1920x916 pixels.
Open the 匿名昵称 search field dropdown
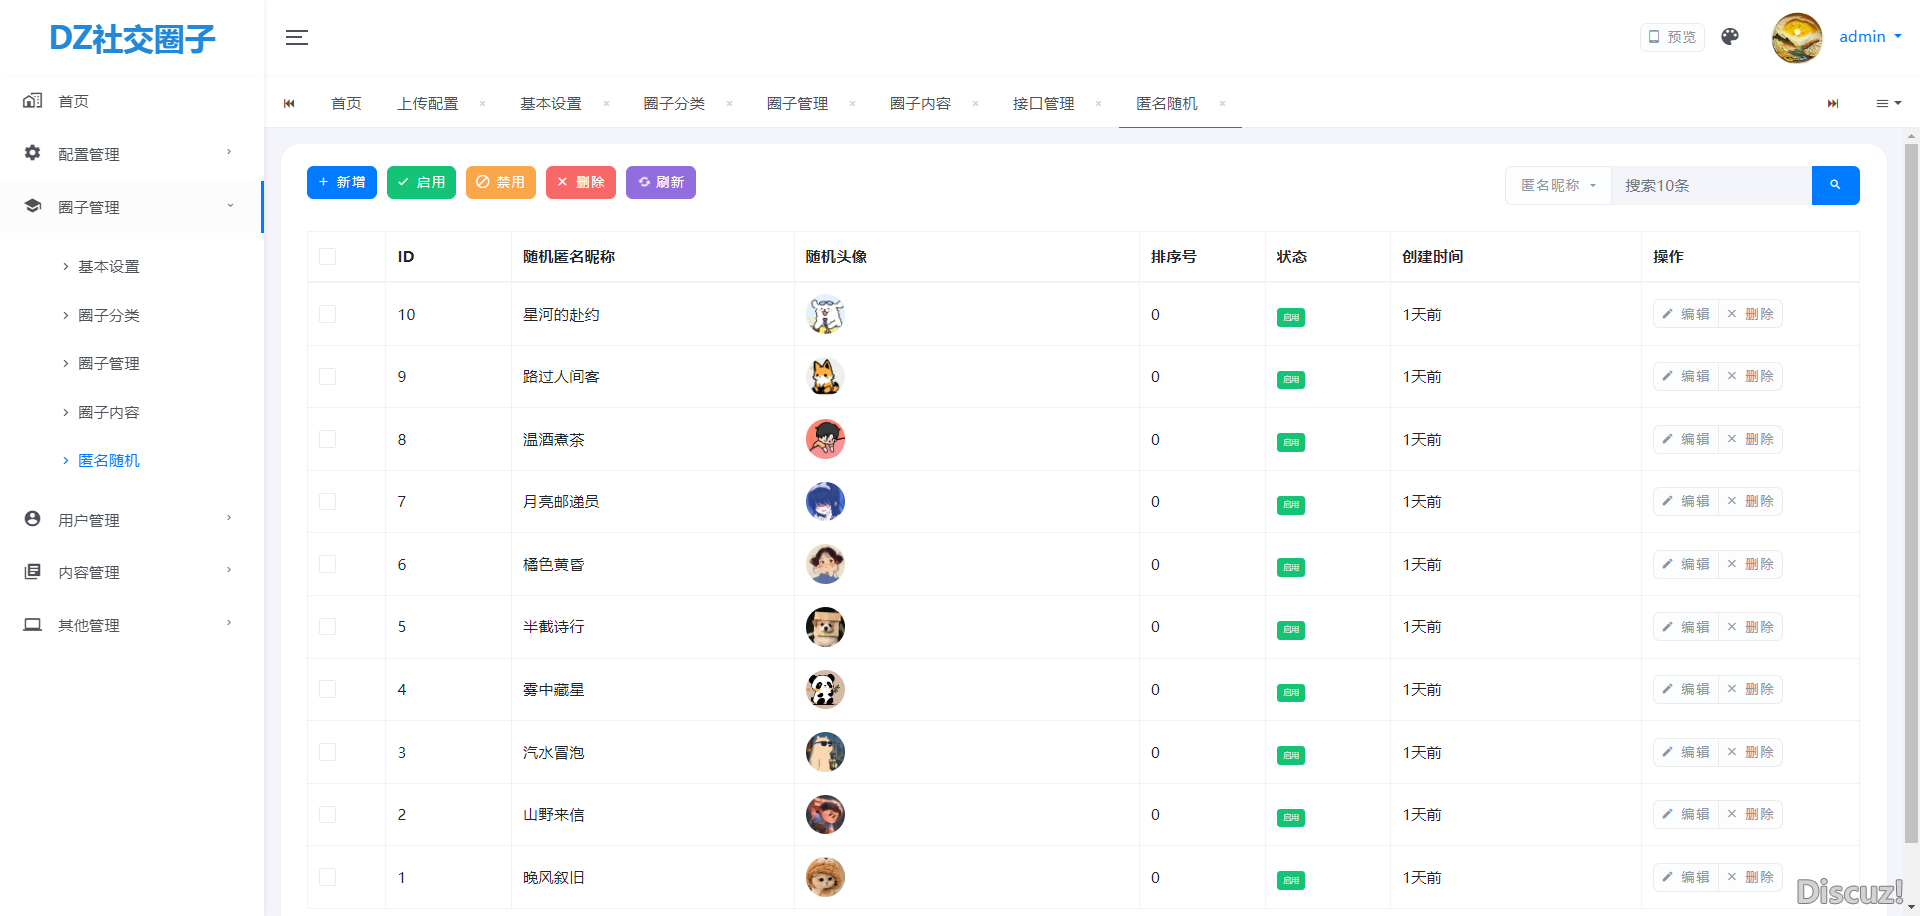tap(1558, 185)
